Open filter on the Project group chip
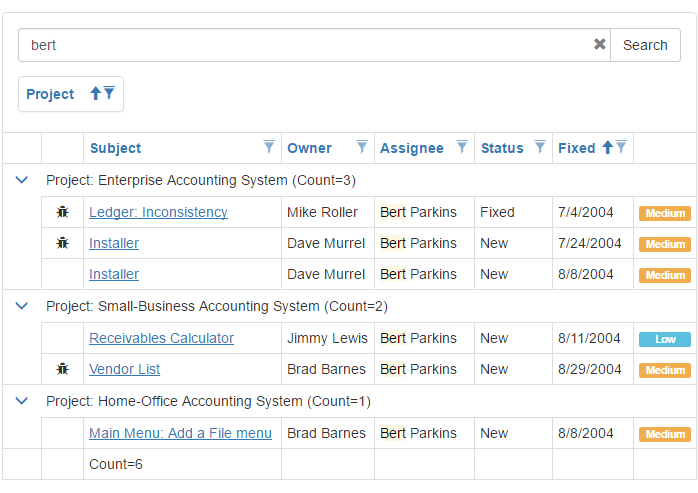698x493 pixels. 109,93
